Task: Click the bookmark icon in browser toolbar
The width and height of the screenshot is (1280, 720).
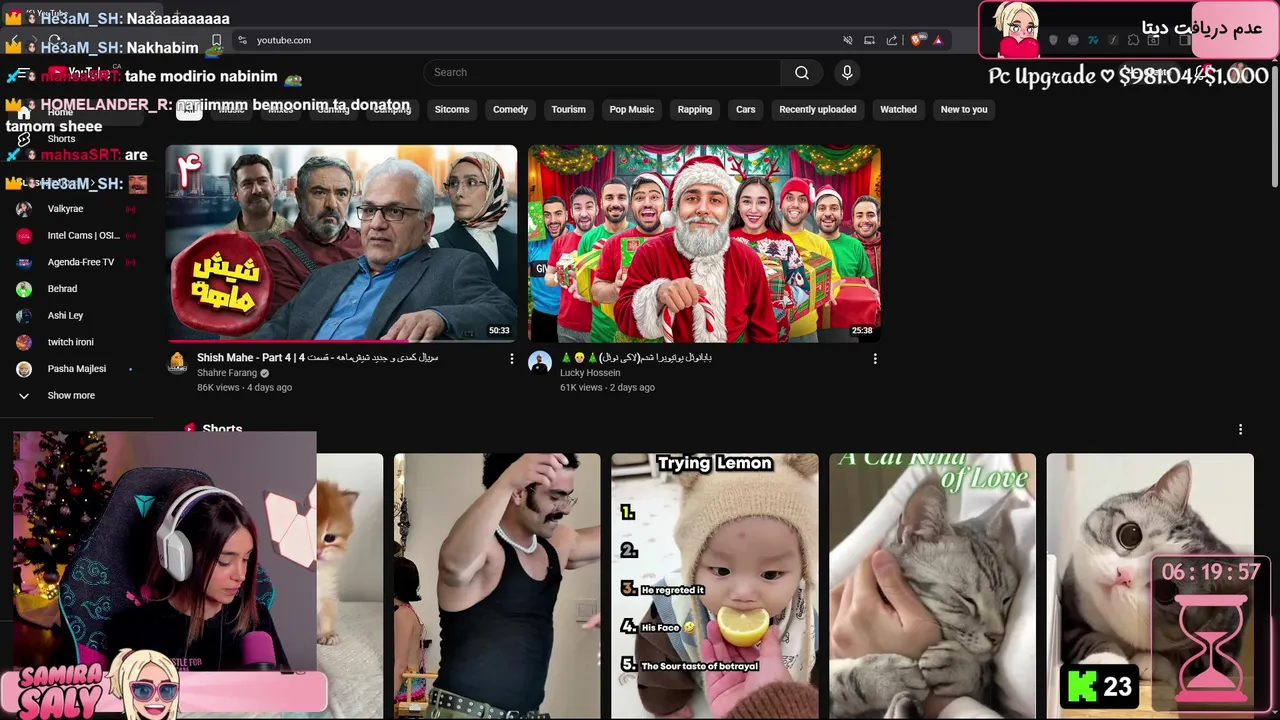Action: [x=216, y=40]
